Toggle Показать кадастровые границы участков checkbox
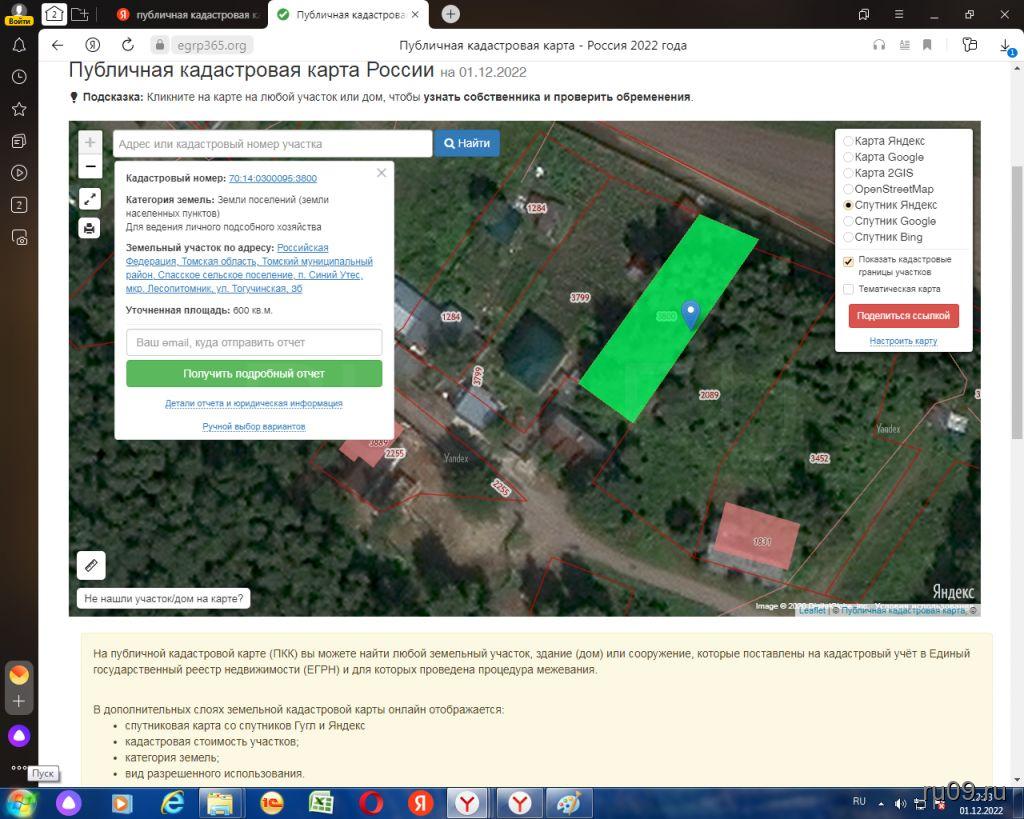 point(849,261)
